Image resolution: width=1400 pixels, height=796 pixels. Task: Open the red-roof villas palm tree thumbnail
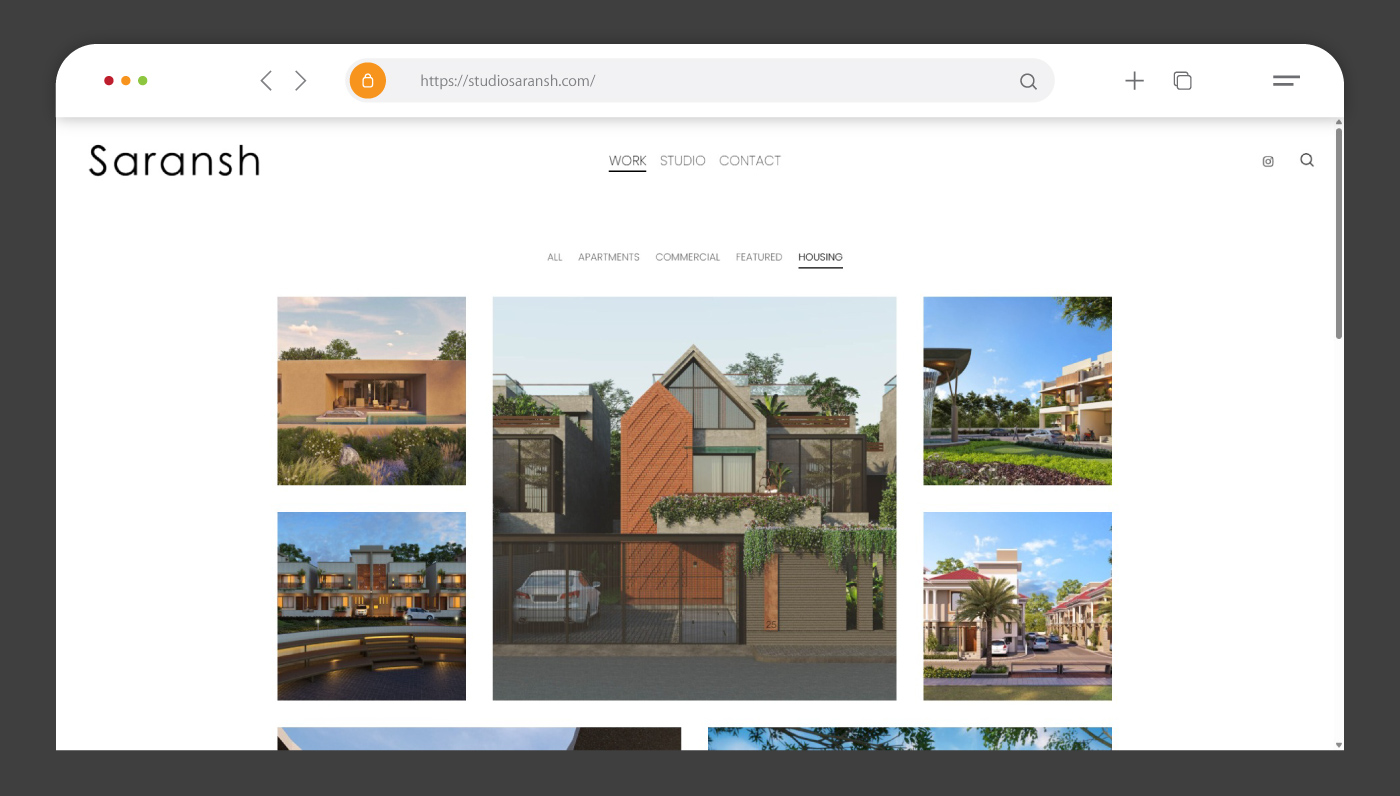coord(1017,606)
